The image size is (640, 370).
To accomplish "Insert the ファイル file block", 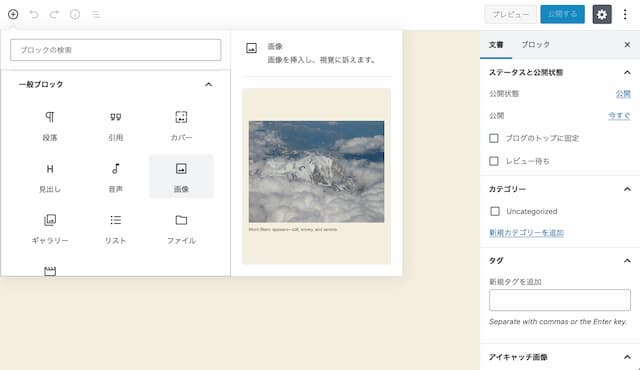I will 181,228.
